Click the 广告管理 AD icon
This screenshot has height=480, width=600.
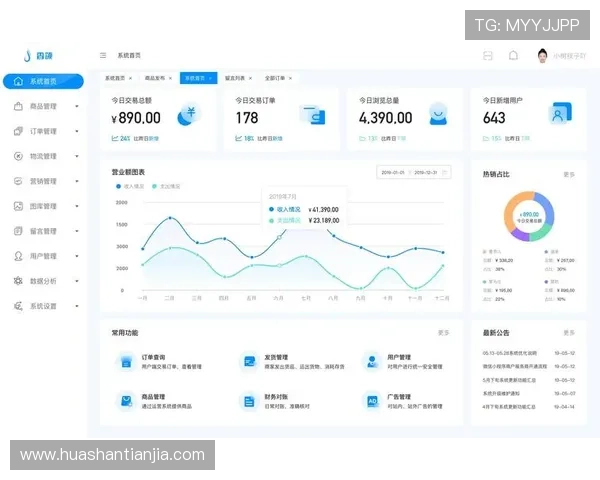(371, 401)
